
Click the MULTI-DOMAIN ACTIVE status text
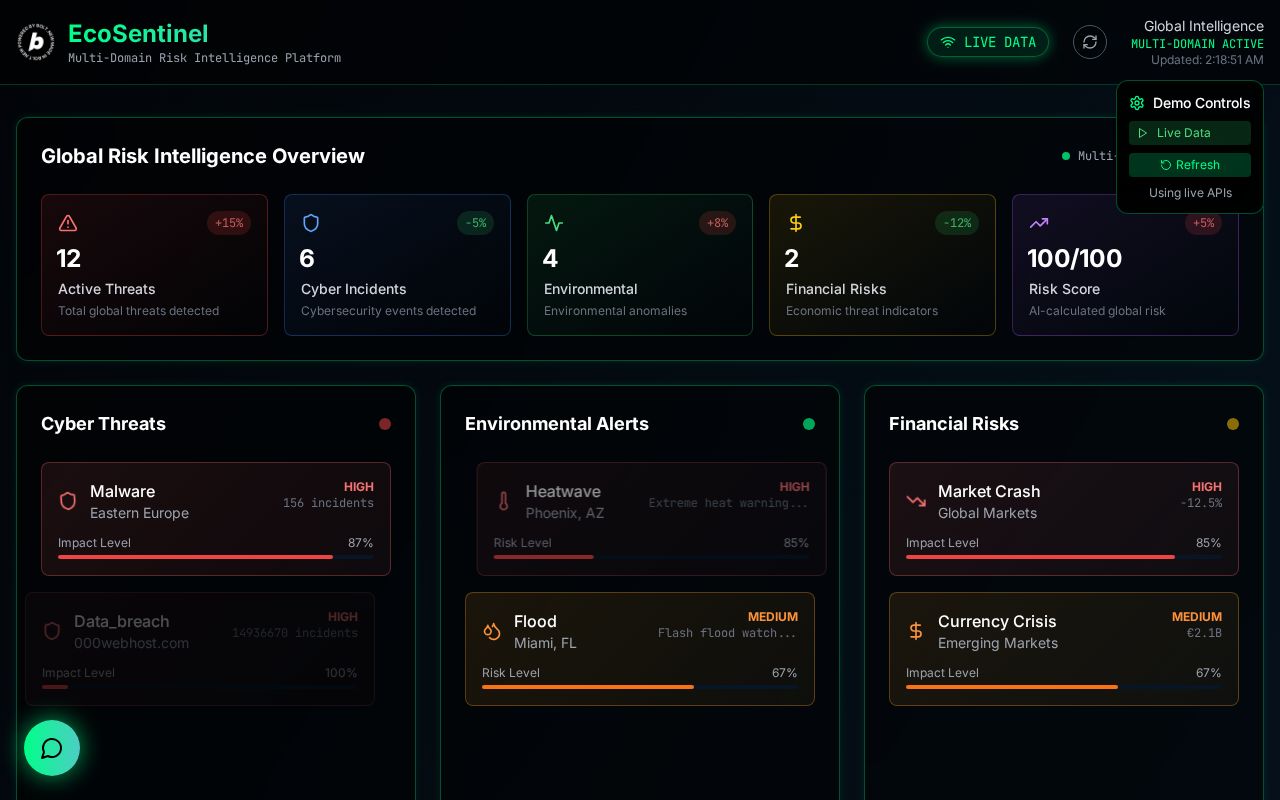[x=1197, y=44]
